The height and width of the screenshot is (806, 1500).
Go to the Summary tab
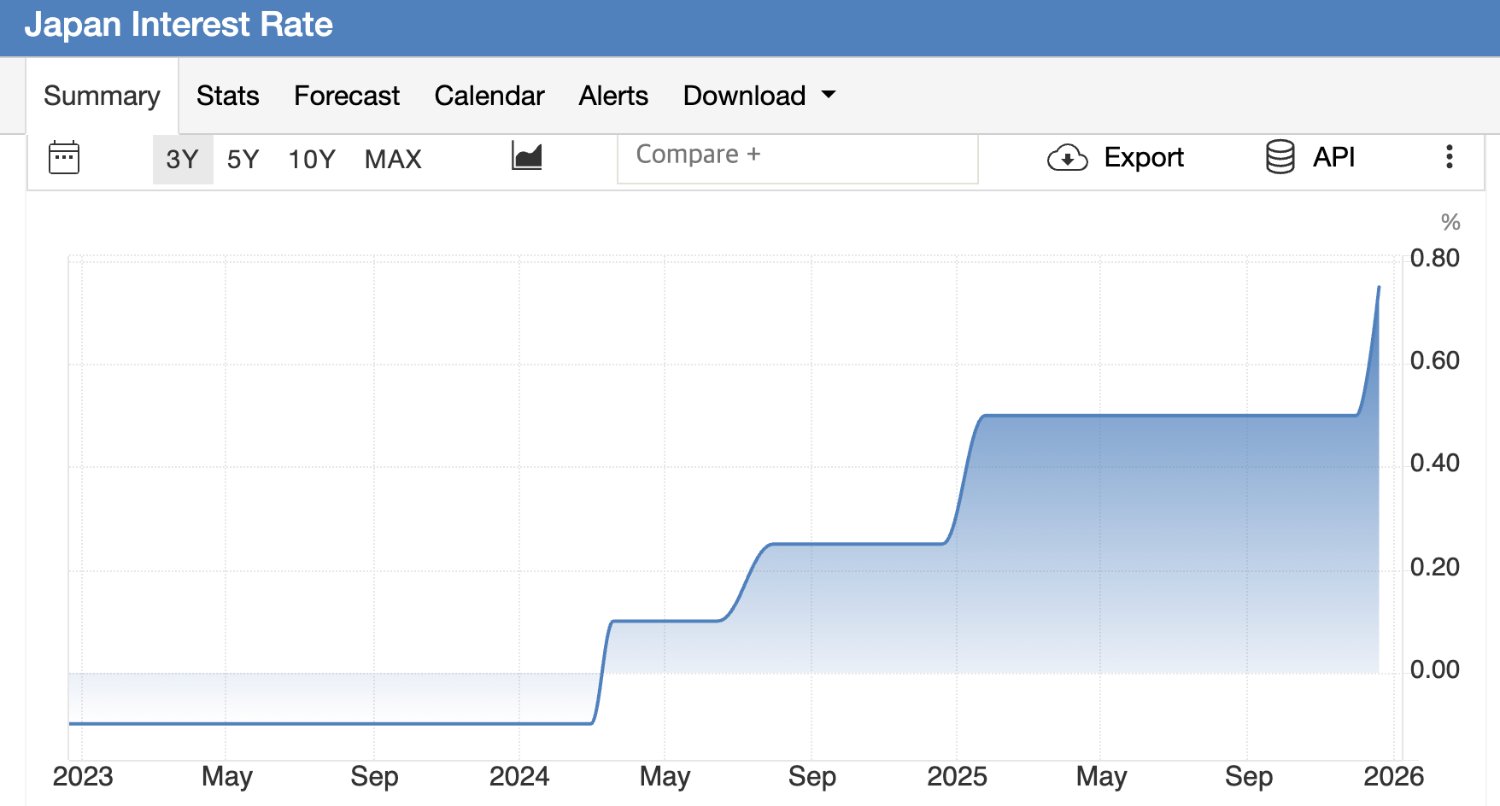102,96
